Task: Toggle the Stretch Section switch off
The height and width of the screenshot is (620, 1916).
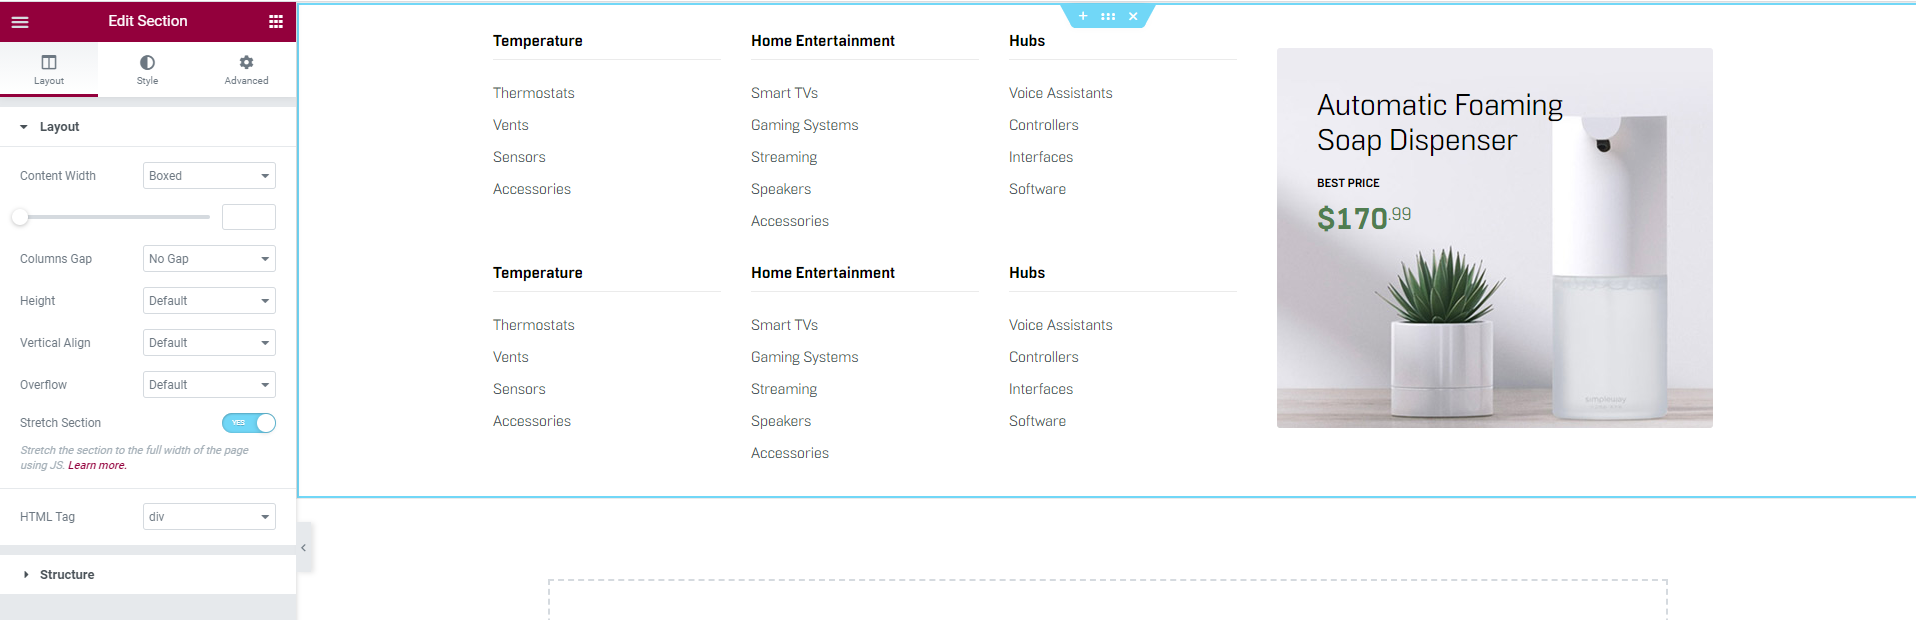Action: click(x=249, y=423)
